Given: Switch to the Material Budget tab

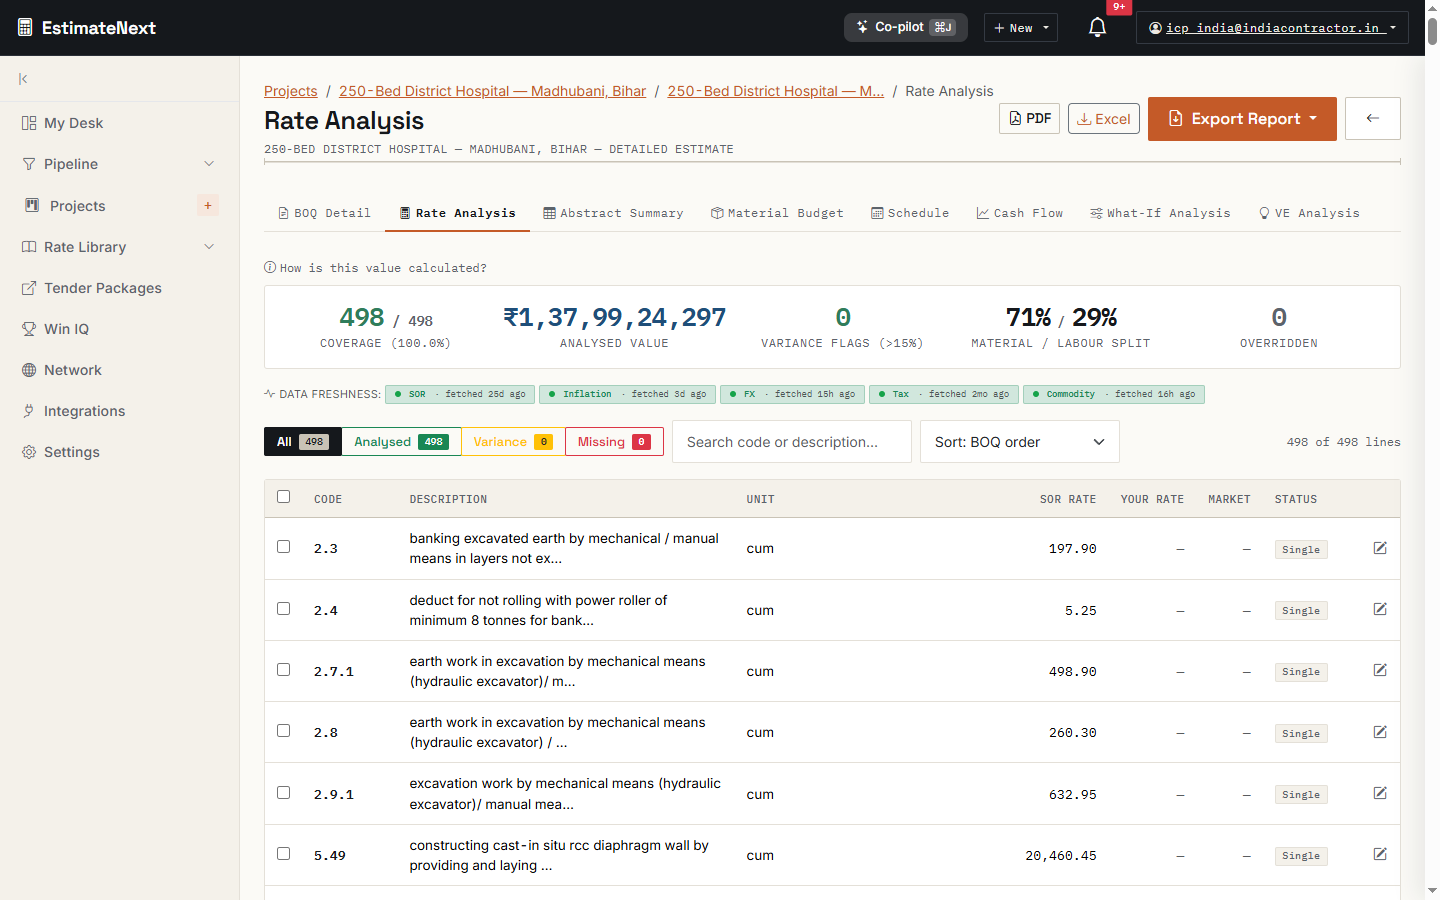Looking at the screenshot, I should (777, 213).
